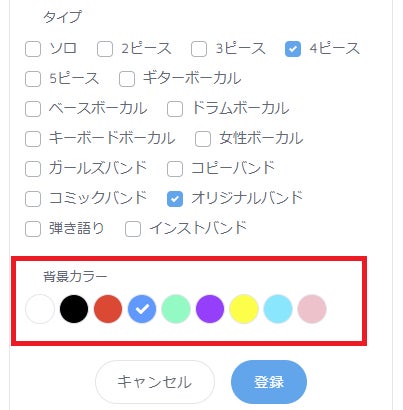Select the 5ピース checkbox
Screen dimensions: 403x410
coord(33,79)
